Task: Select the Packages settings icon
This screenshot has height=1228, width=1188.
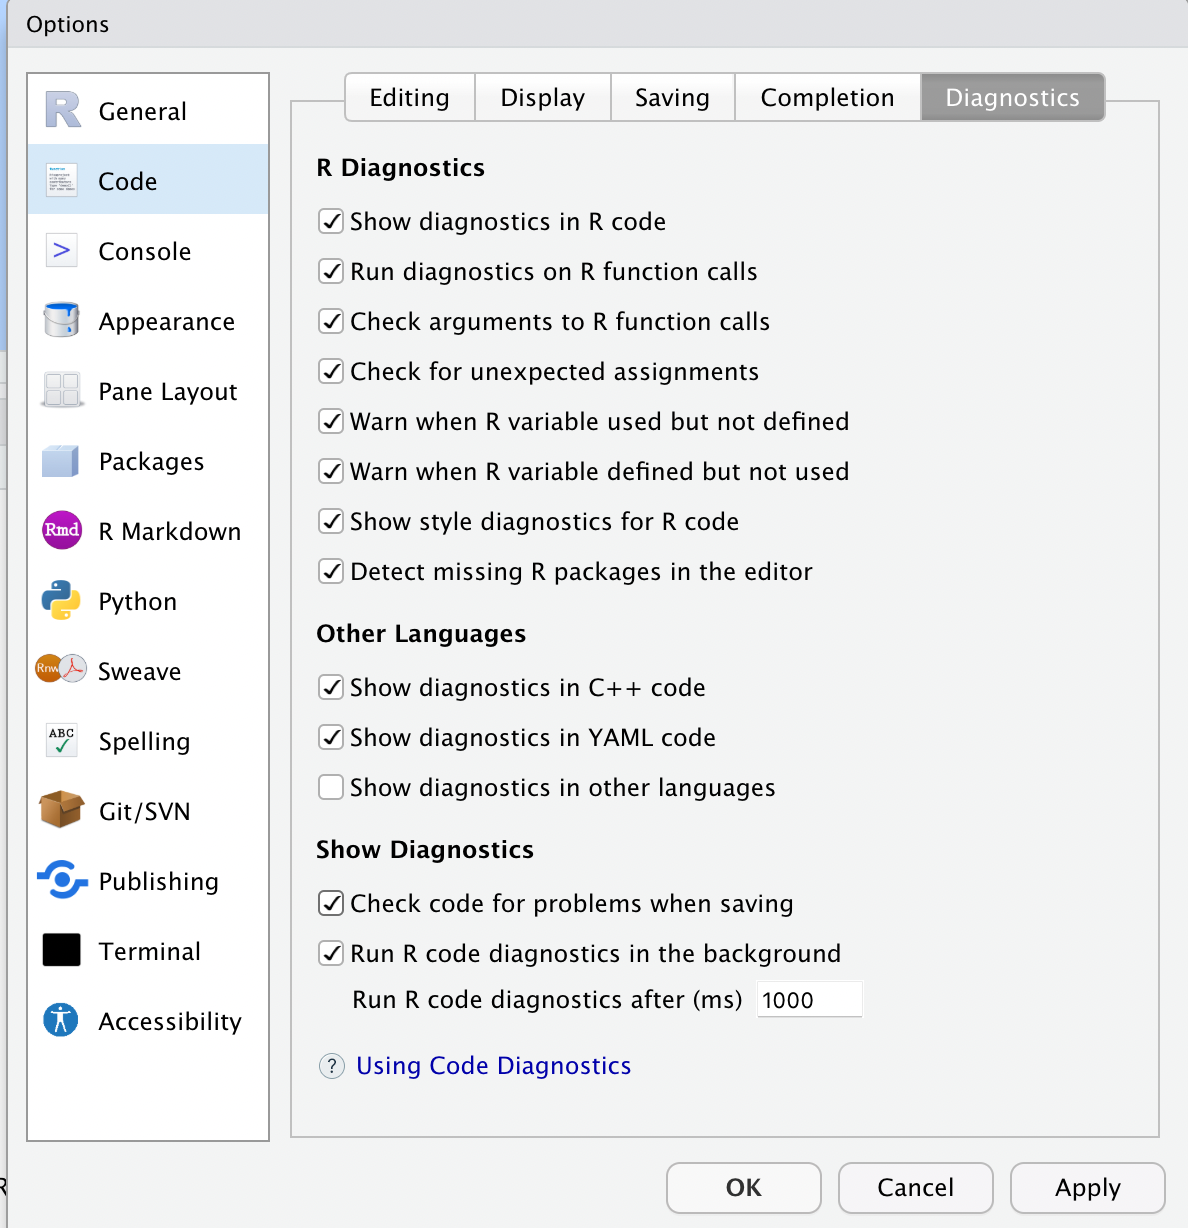Action: pyautogui.click(x=61, y=460)
